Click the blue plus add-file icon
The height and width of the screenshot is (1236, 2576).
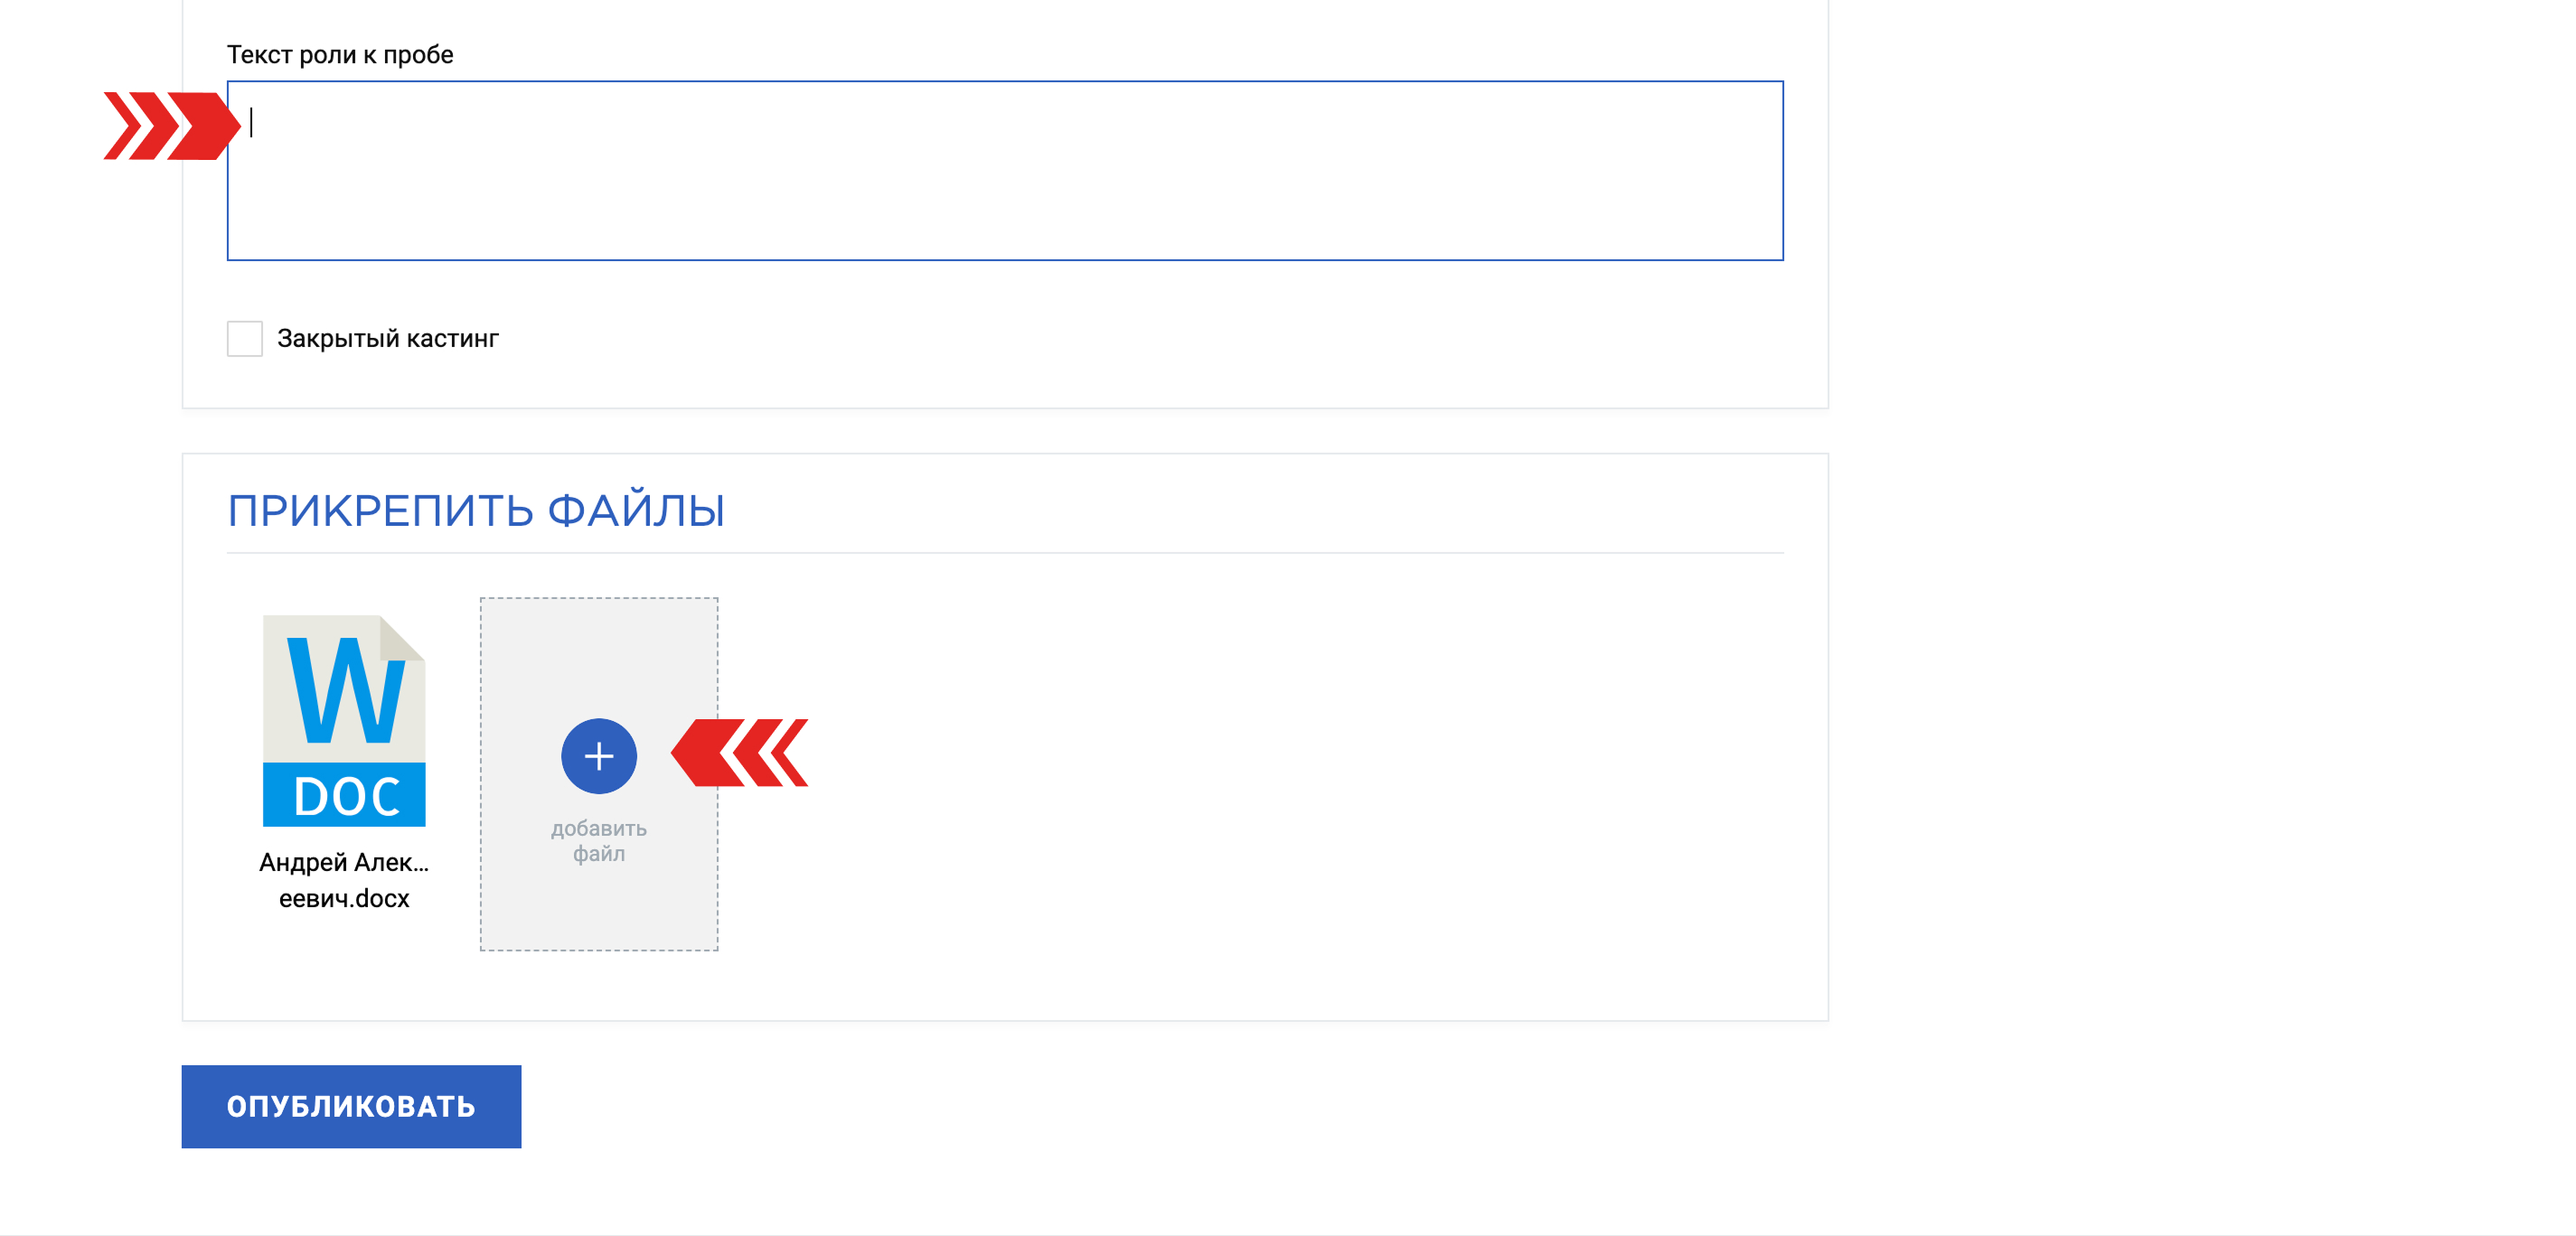coord(598,756)
